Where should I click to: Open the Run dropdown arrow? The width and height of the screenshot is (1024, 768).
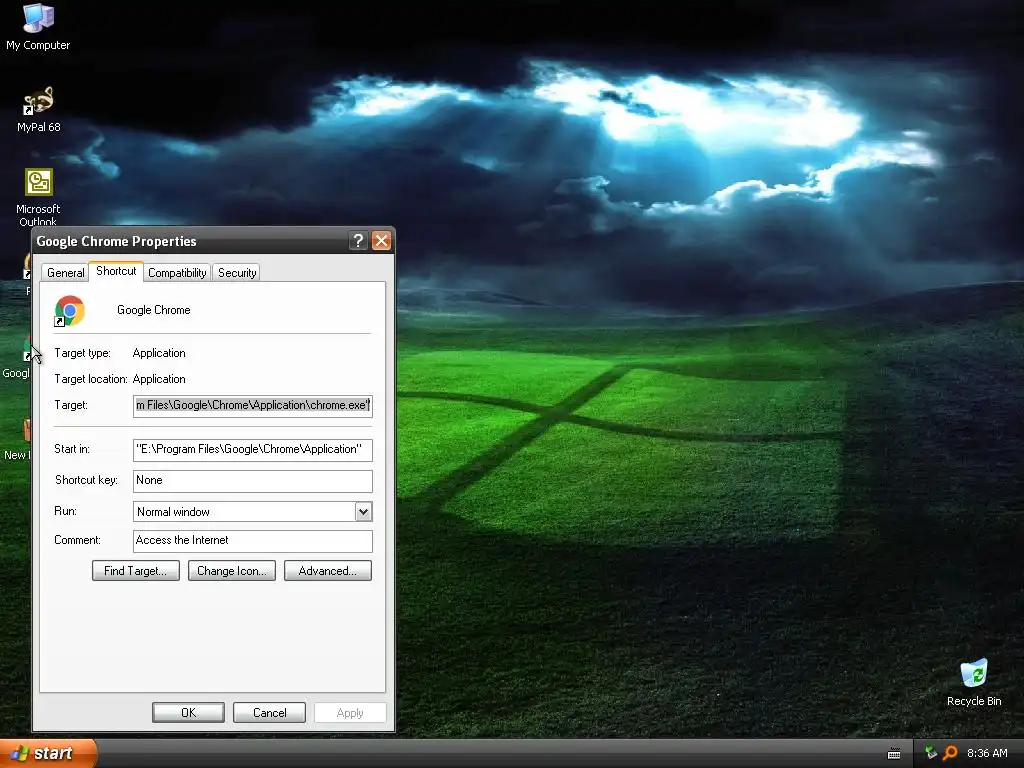tap(364, 511)
